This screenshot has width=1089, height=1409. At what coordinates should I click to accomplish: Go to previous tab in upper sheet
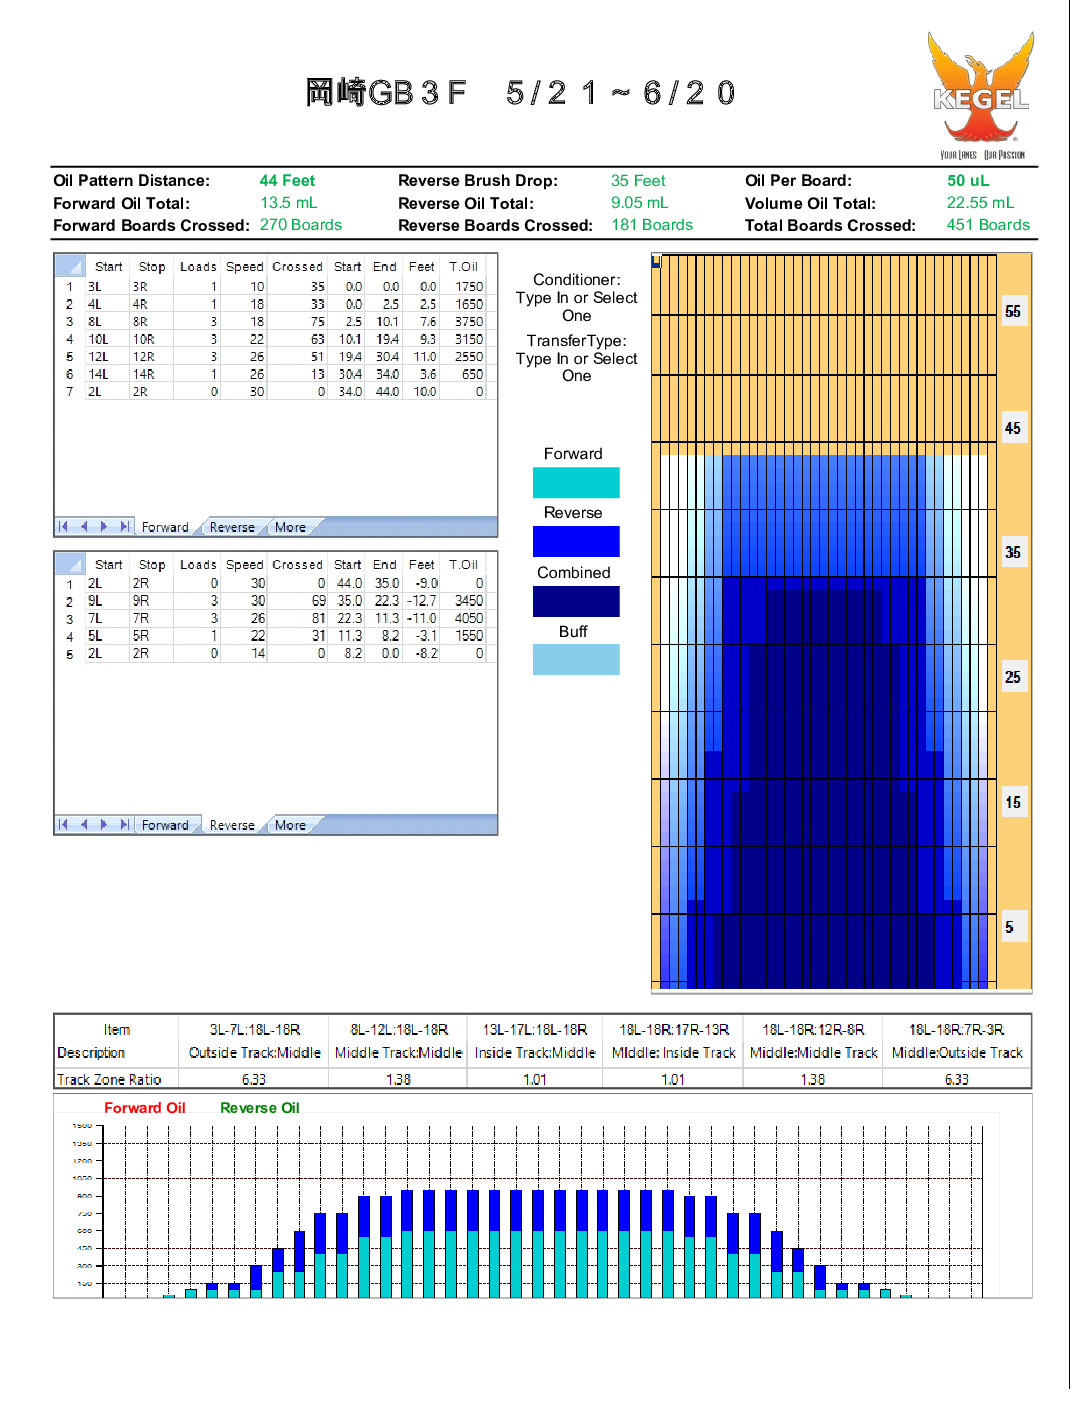84,526
